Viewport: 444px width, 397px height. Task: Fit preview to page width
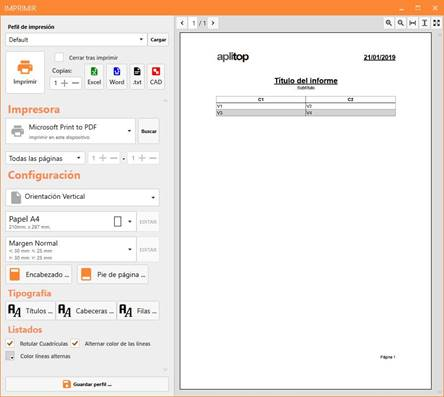[x=413, y=23]
